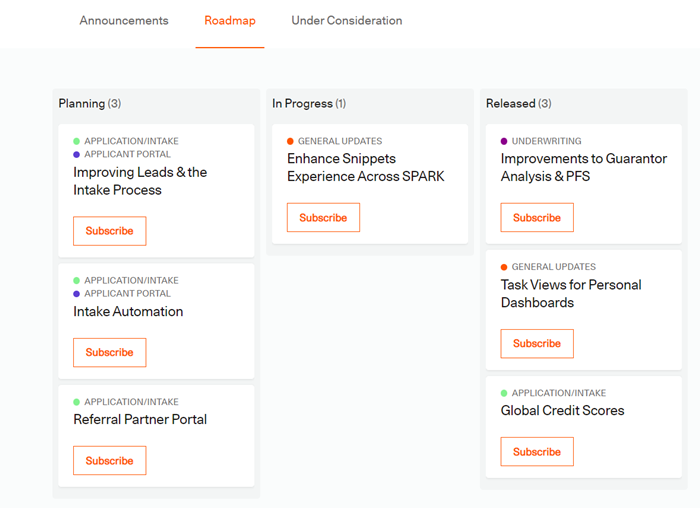Select the Roadmap tab

pos(230,21)
